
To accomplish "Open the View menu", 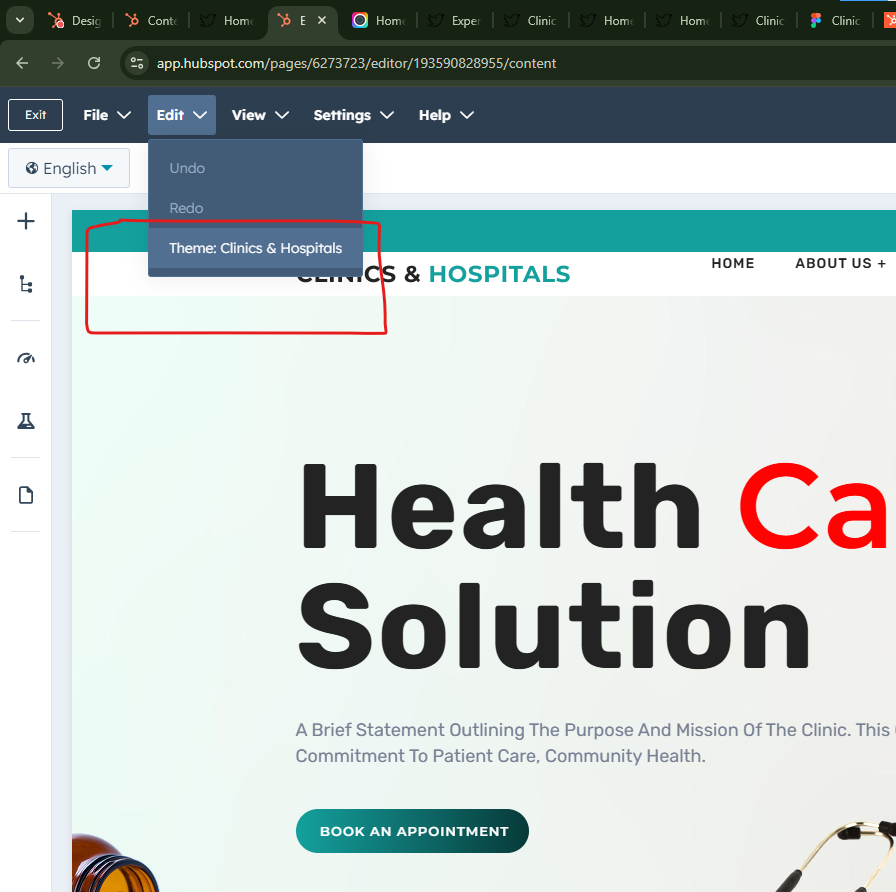I will tap(260, 115).
